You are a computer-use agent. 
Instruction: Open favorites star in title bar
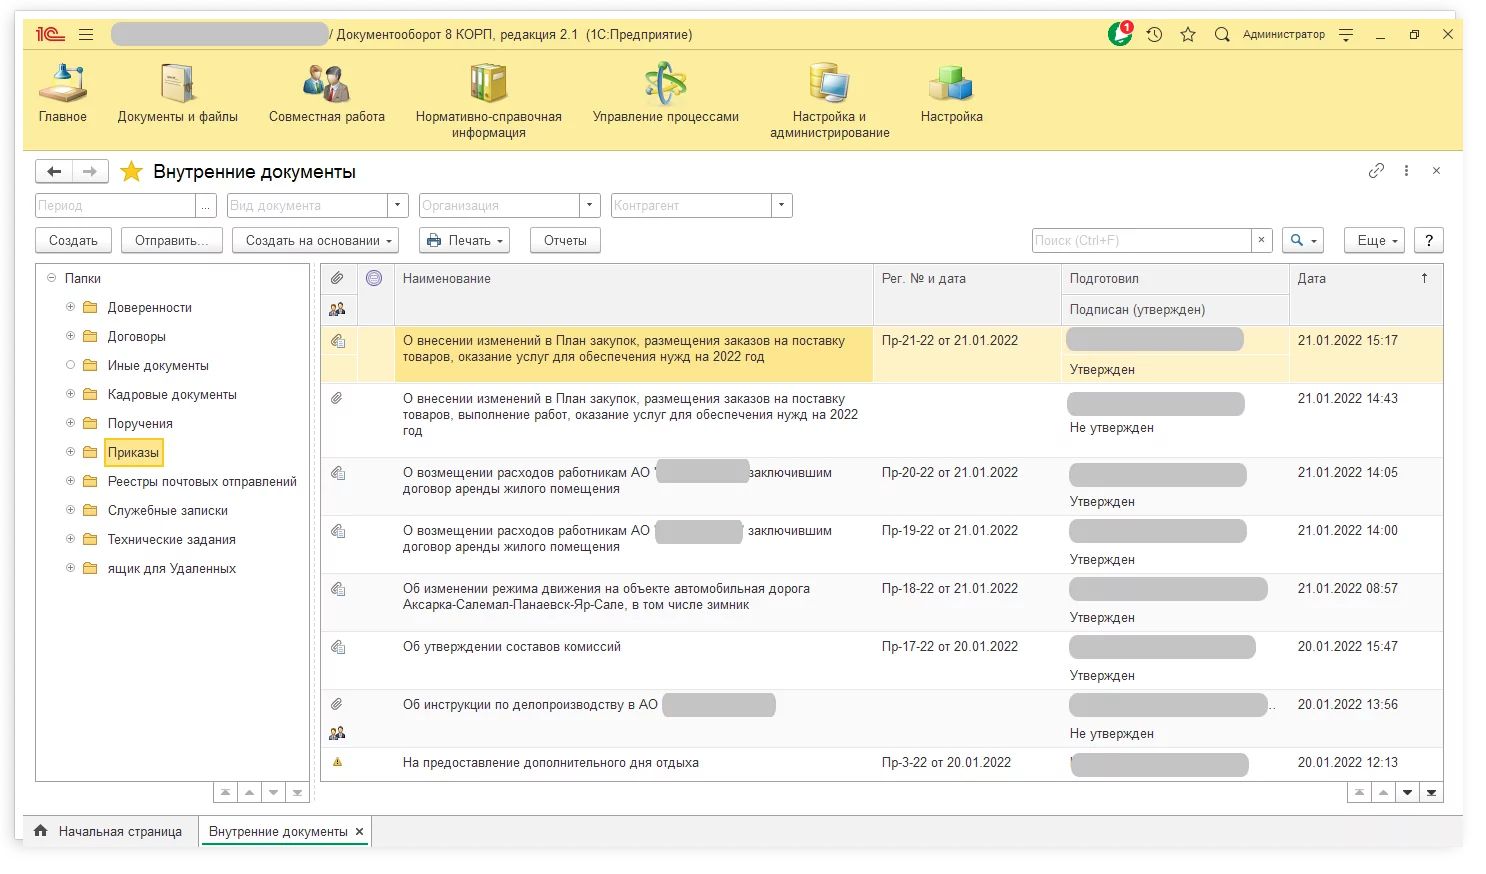tap(1188, 34)
